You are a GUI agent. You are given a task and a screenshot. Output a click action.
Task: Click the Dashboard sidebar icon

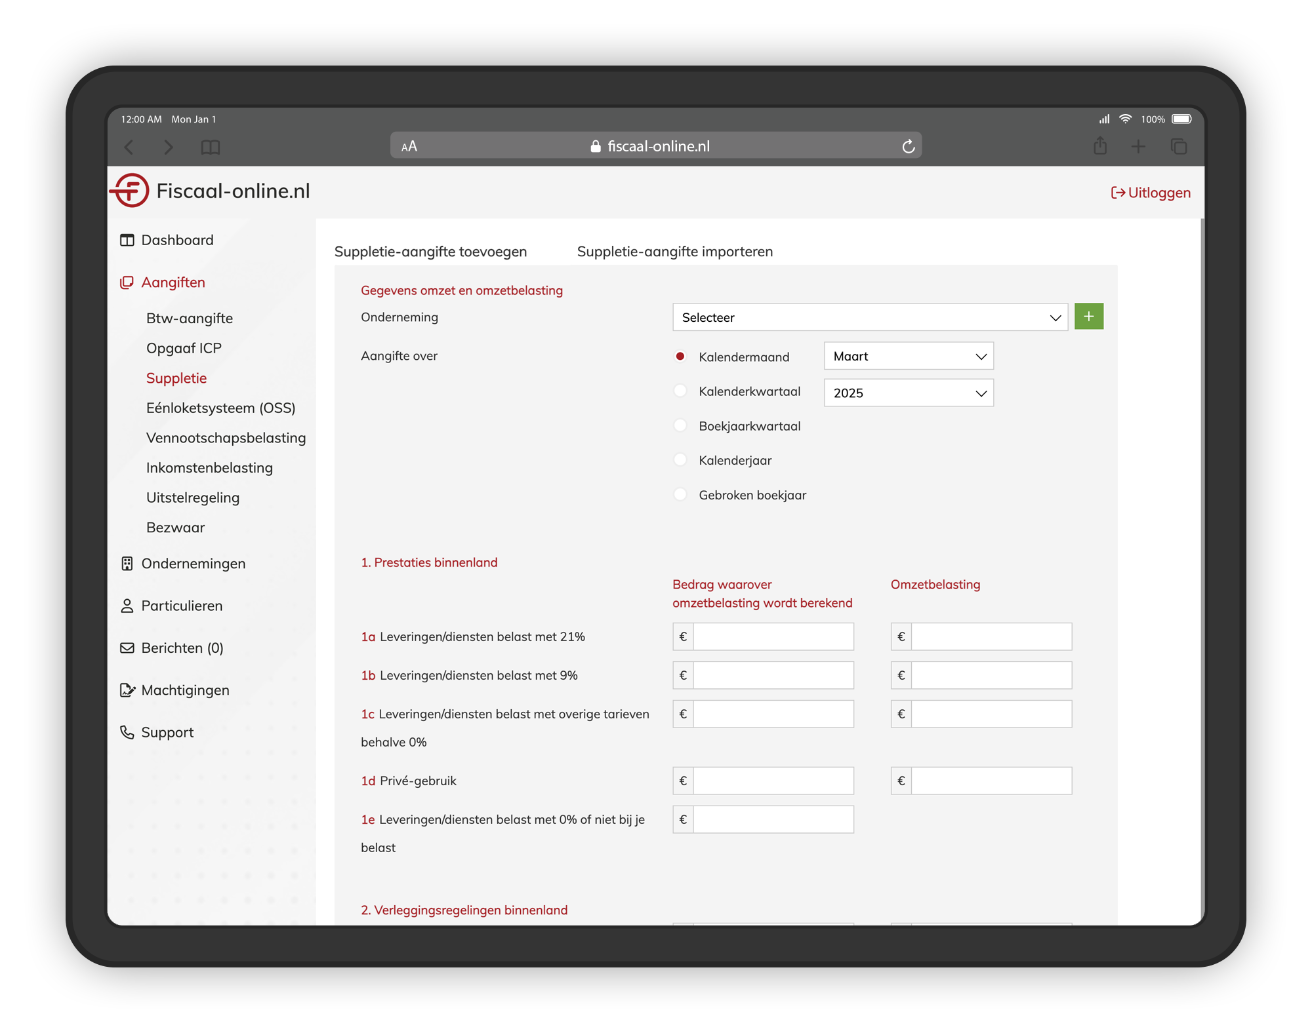pos(127,240)
